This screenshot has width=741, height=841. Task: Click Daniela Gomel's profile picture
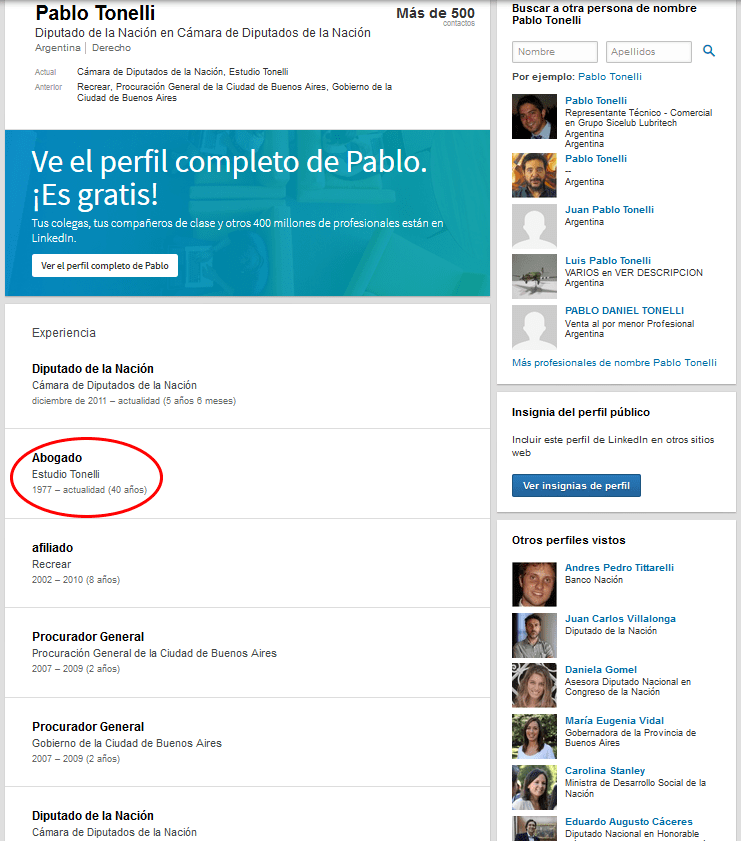[x=534, y=686]
